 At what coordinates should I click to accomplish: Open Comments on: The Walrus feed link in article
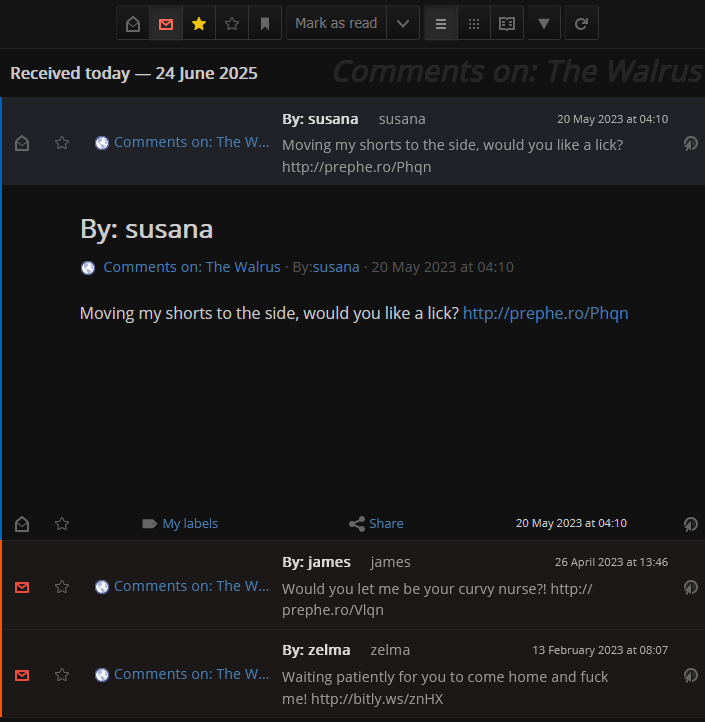[x=192, y=267]
